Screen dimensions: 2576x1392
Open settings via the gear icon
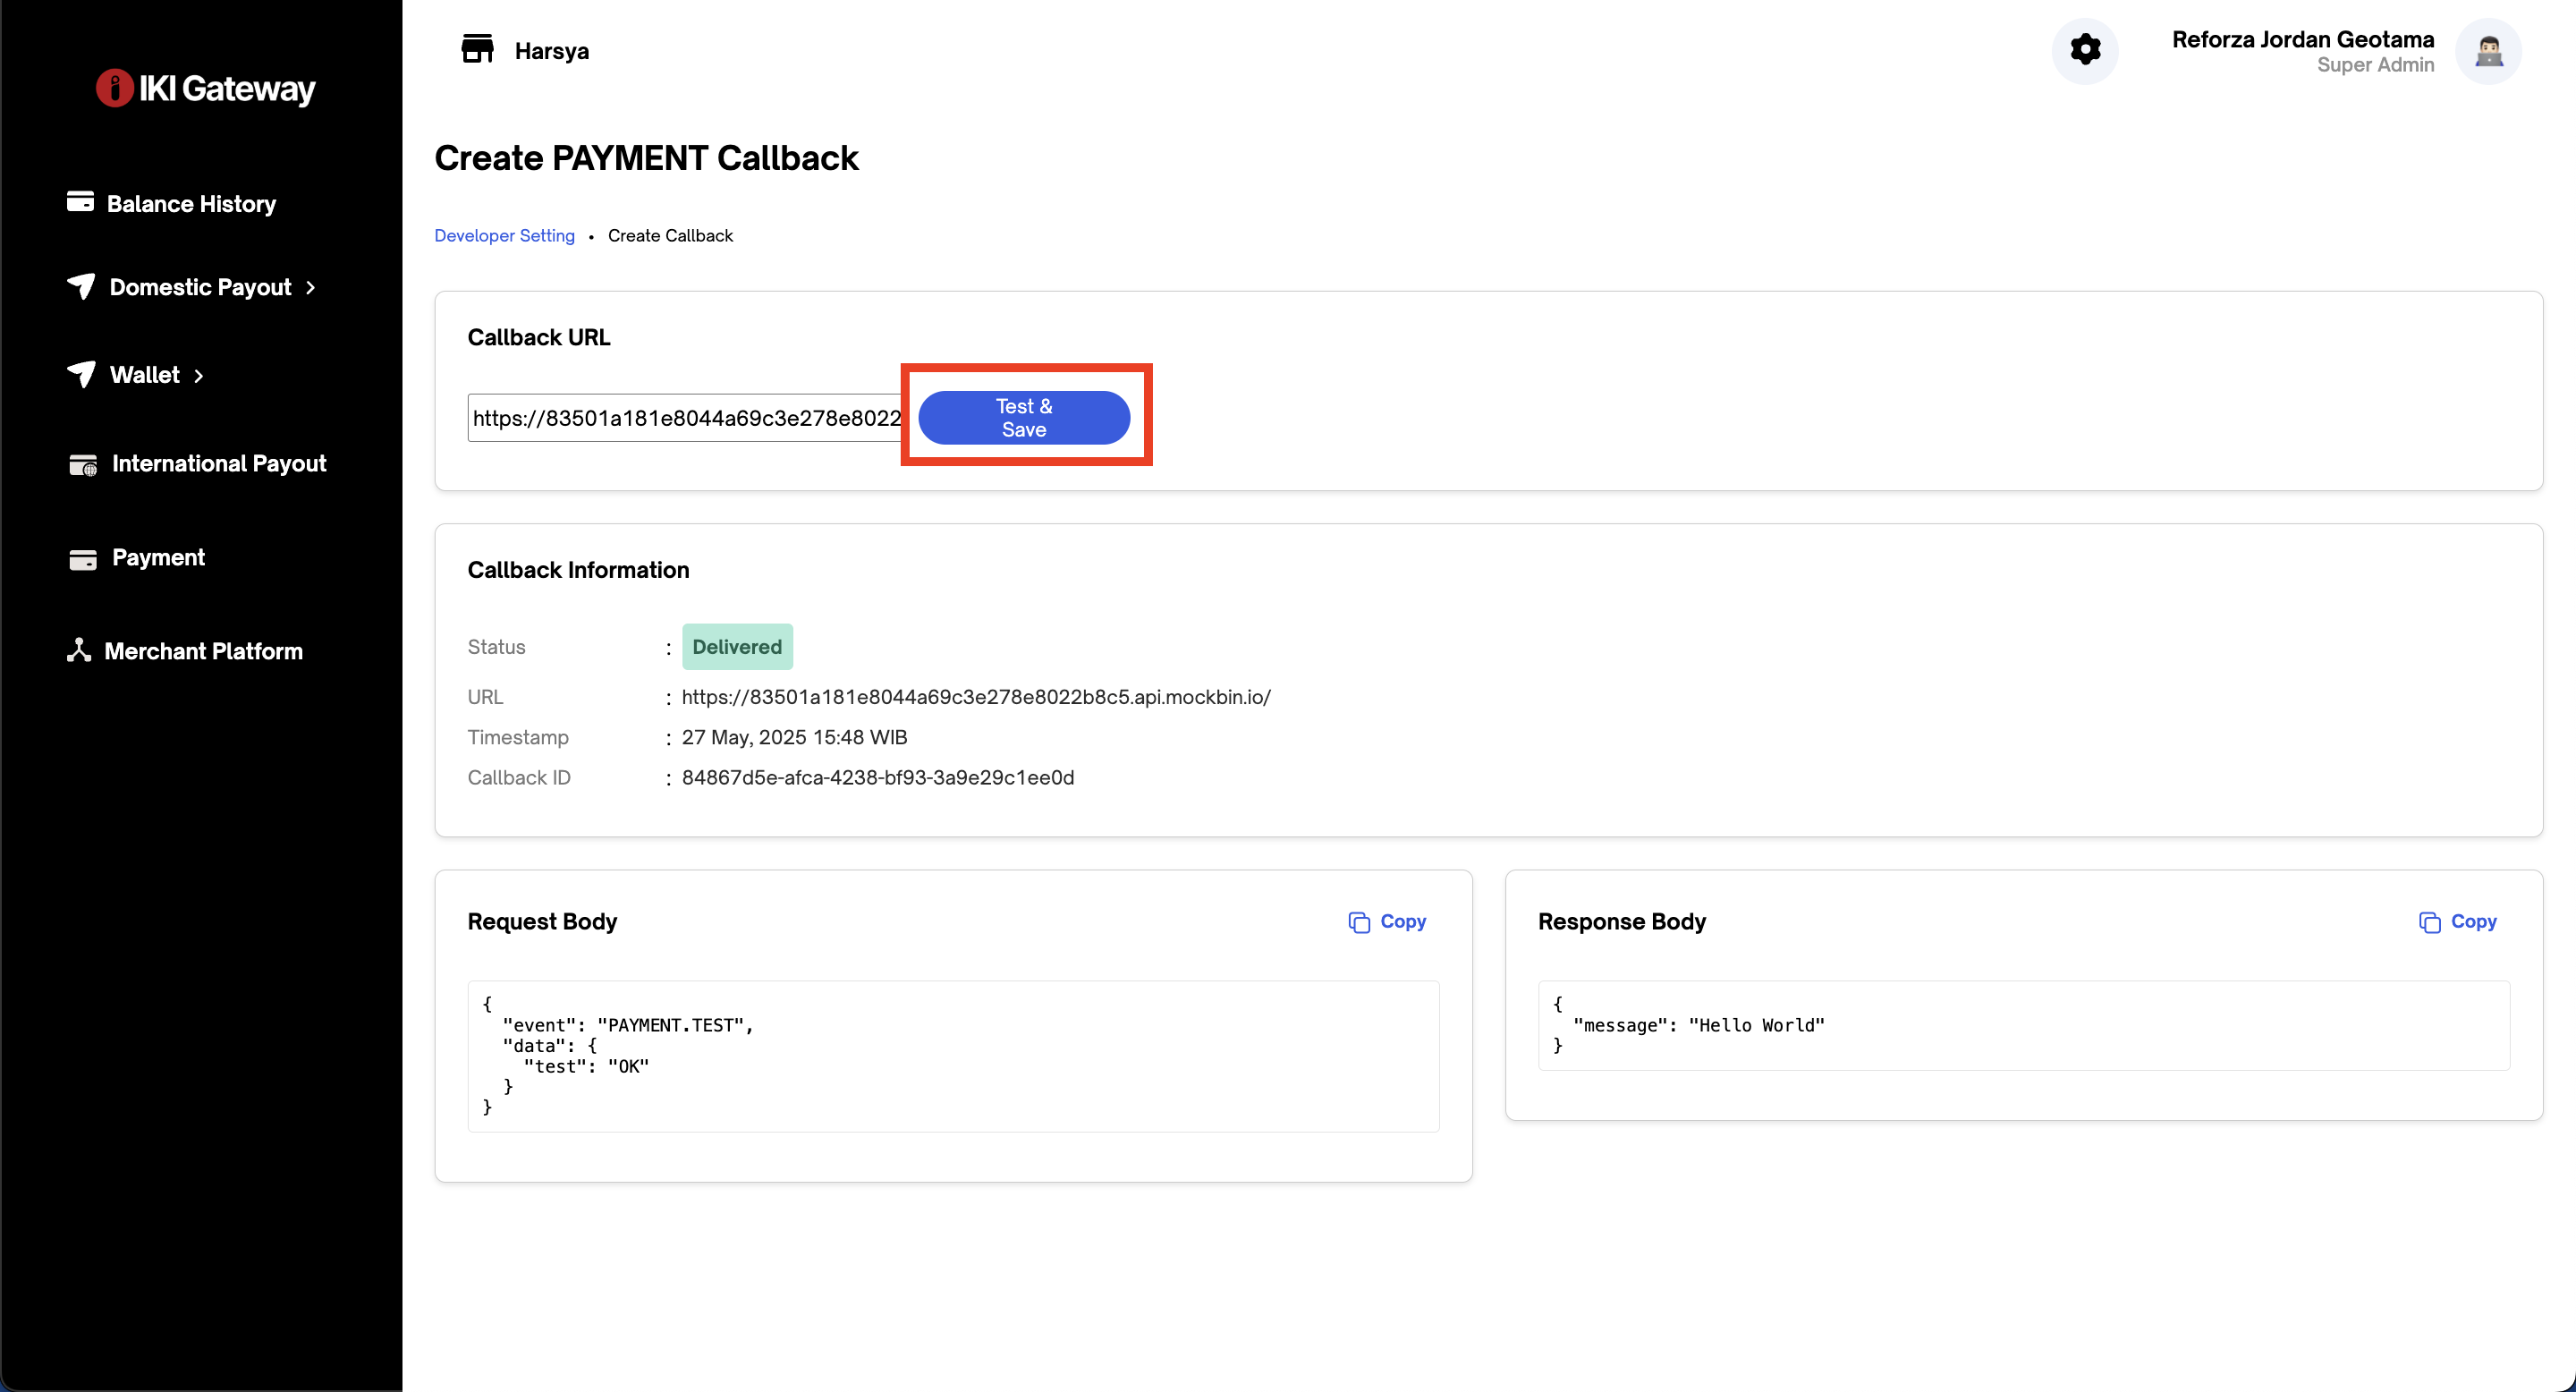click(x=2085, y=50)
